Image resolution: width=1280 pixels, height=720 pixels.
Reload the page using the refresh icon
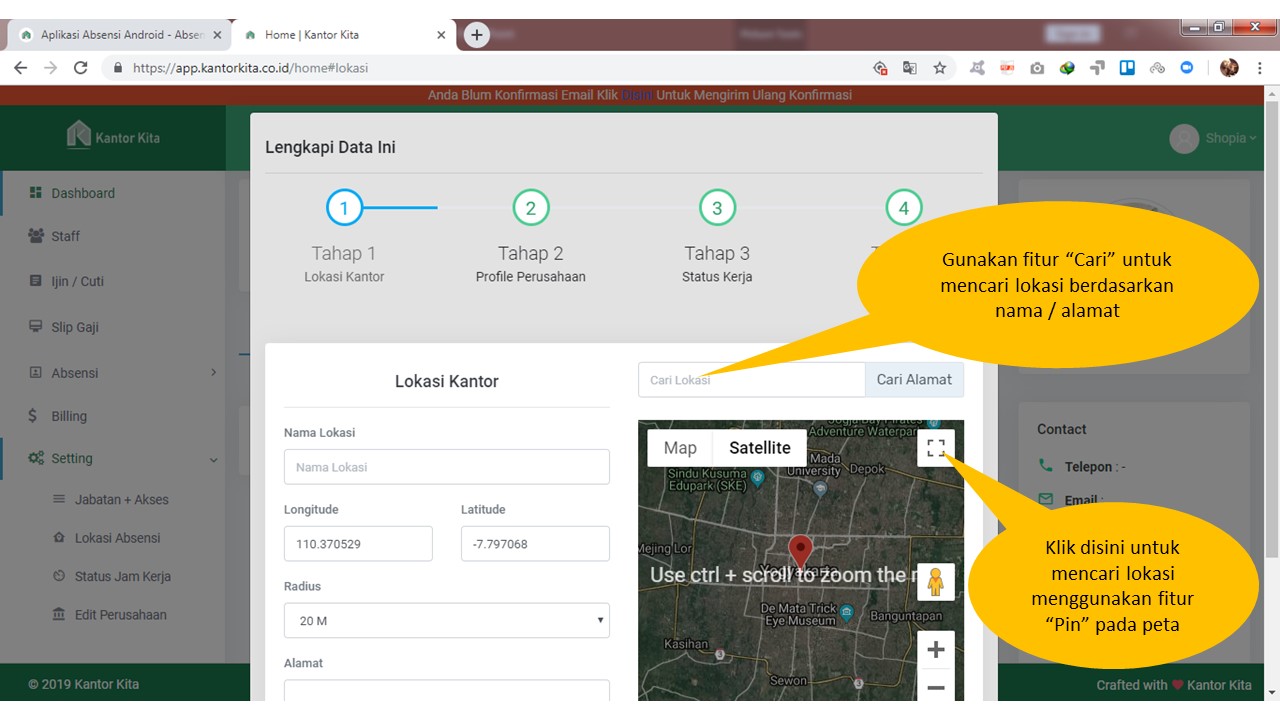pyautogui.click(x=81, y=68)
